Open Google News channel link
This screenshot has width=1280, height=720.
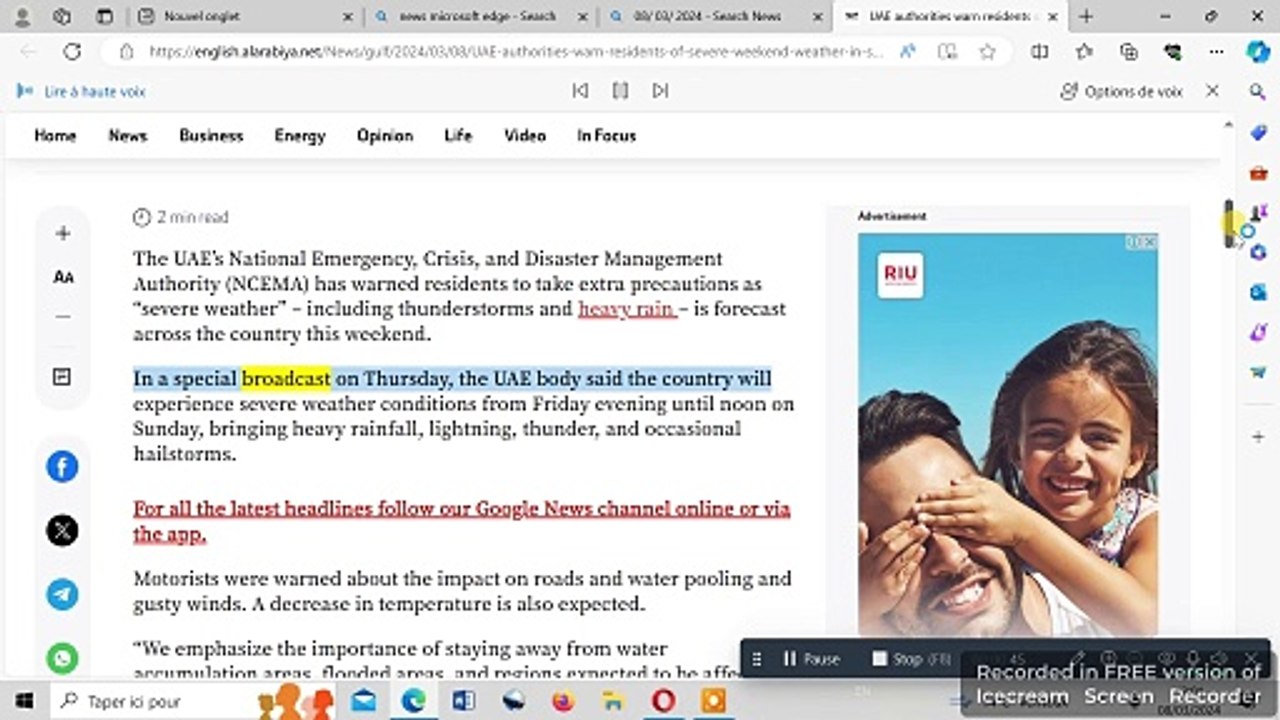(461, 521)
